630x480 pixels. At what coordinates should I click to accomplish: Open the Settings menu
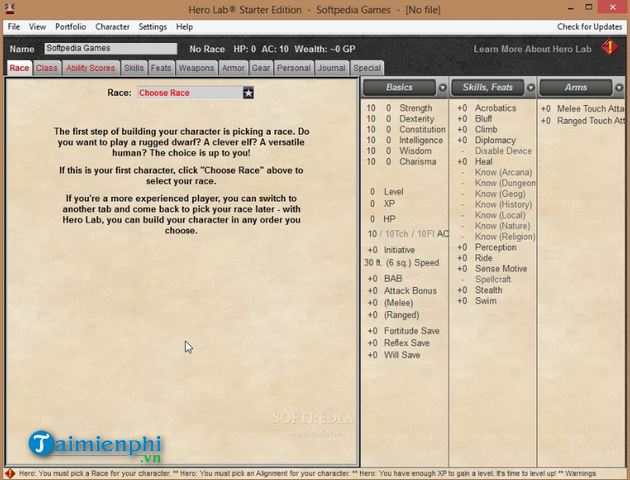tap(153, 27)
